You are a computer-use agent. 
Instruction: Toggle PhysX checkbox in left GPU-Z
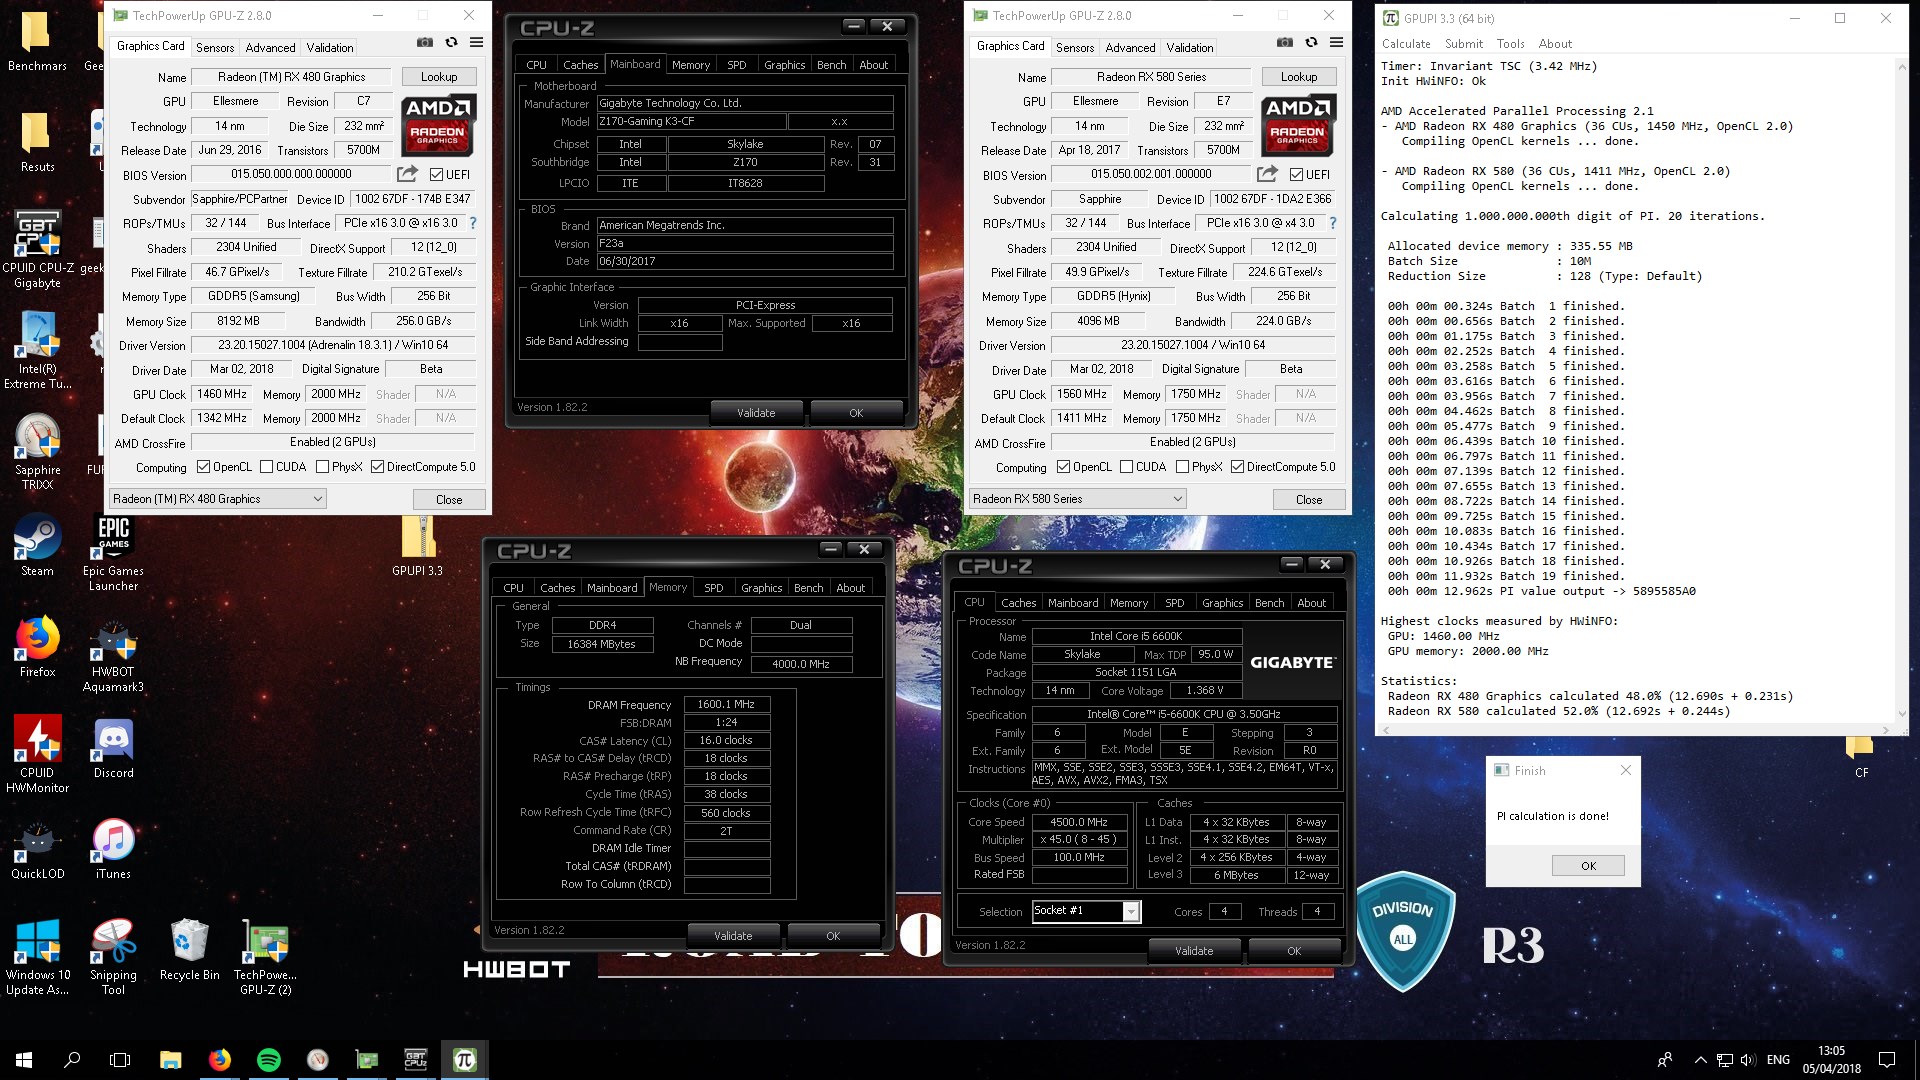(323, 467)
